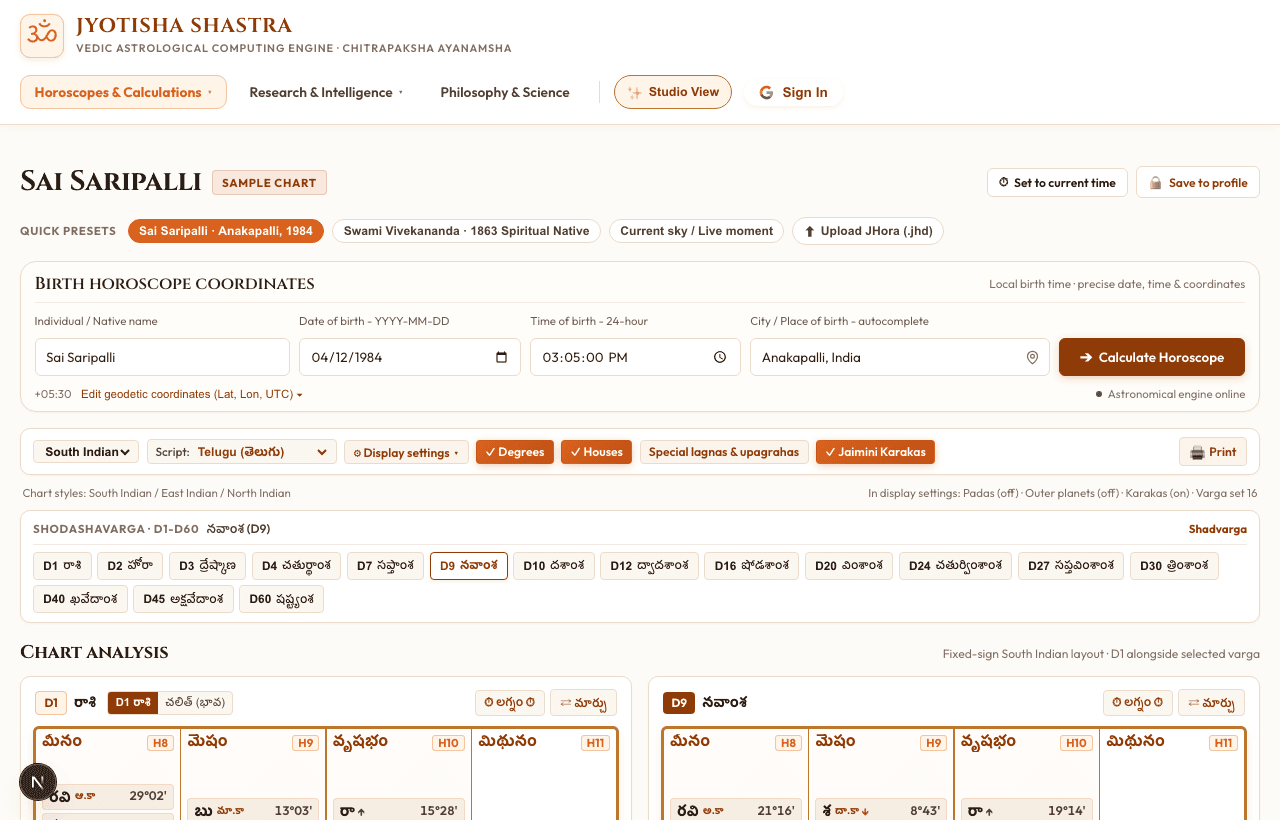Click the upload arrow icon for JHora

tap(809, 231)
